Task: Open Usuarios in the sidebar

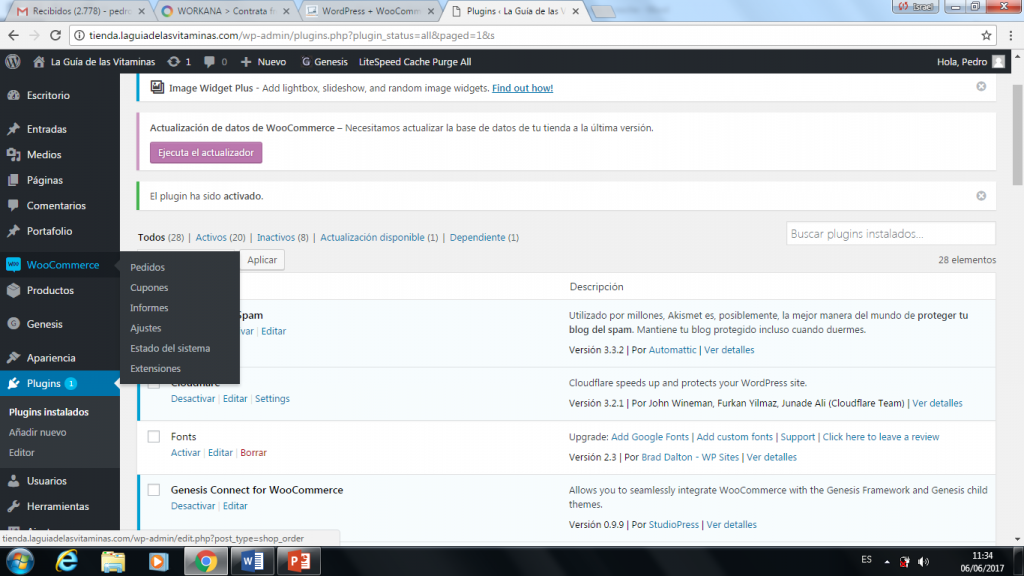Action: [x=46, y=481]
